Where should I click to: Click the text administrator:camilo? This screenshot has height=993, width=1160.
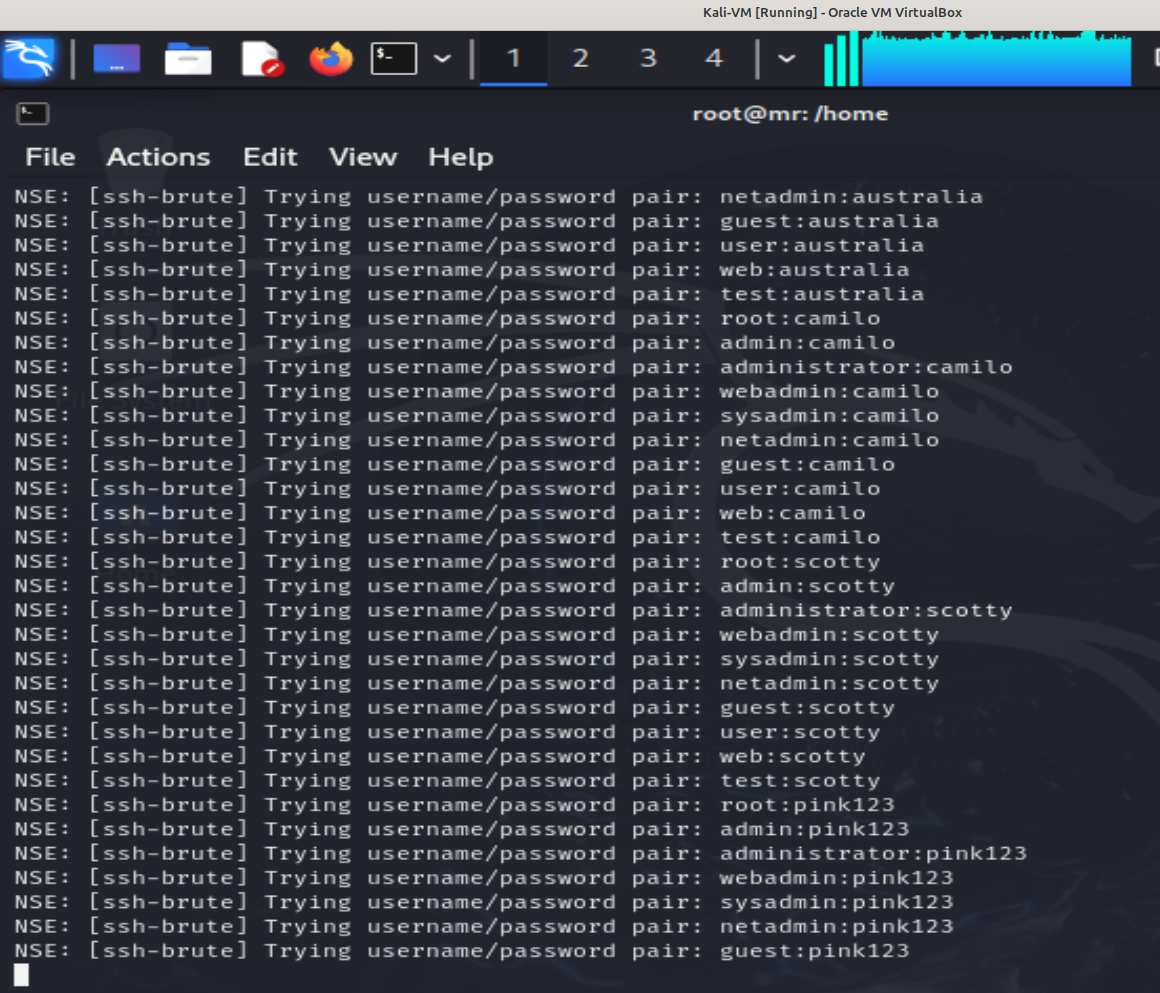point(866,367)
